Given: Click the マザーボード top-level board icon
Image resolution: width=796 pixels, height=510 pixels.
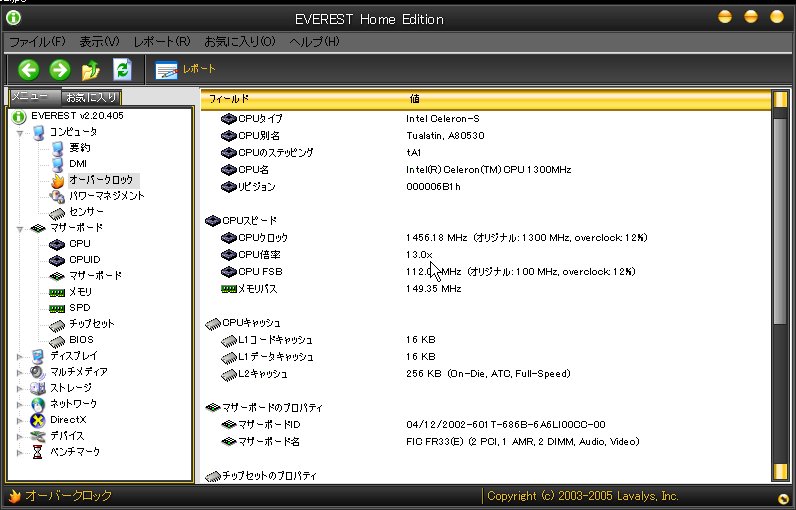Looking at the screenshot, I should pyautogui.click(x=38, y=228).
